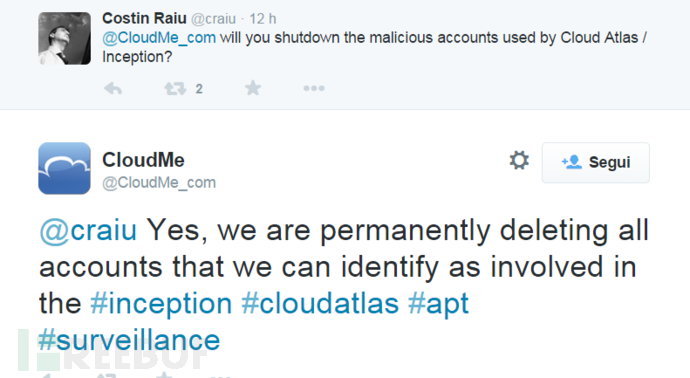690x378 pixels.
Task: Open more options ellipsis on Costin's tweet
Action: tap(314, 88)
